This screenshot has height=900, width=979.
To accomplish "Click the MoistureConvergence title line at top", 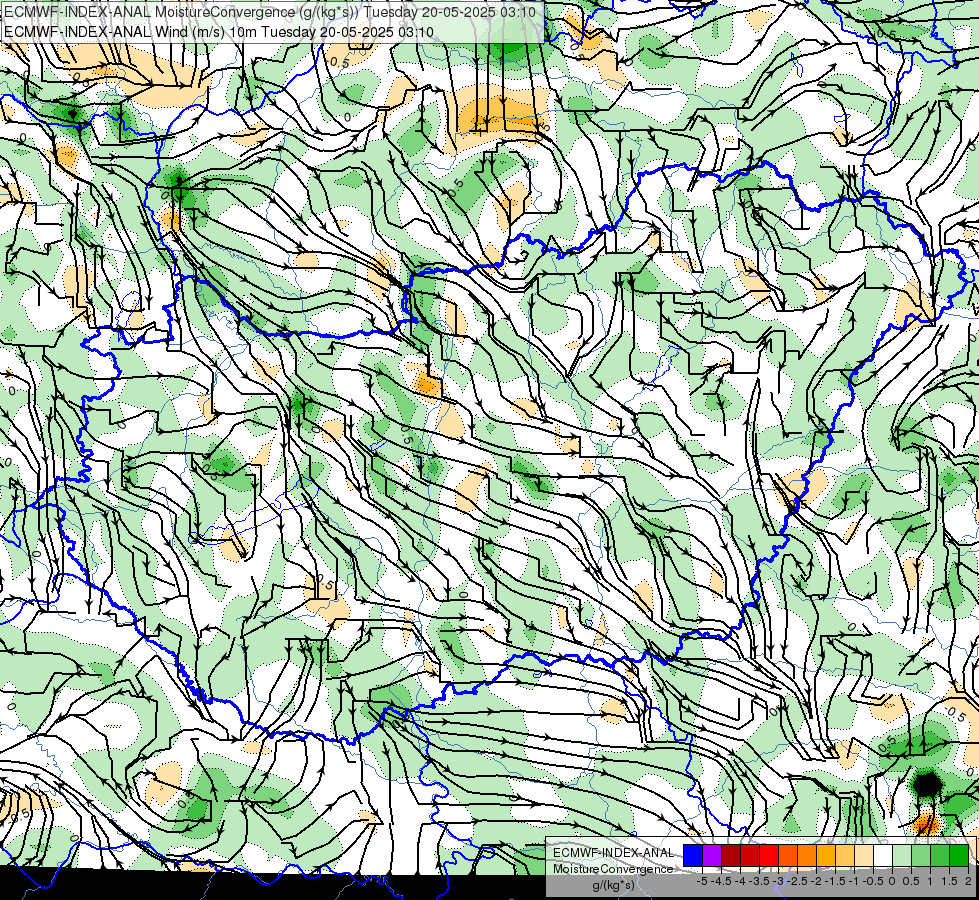I will pos(269,12).
